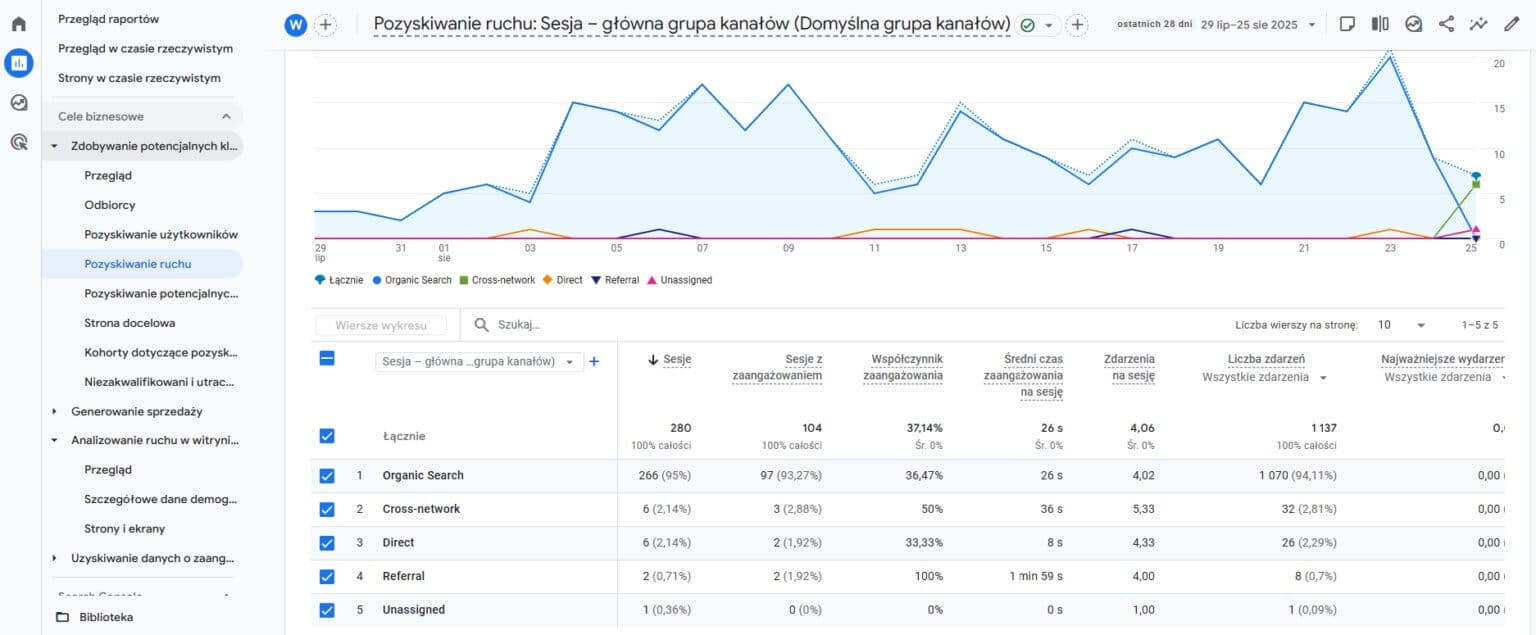This screenshot has width=1536, height=635.
Task: Uncheck the Łącznie row checkbox
Action: 327,436
